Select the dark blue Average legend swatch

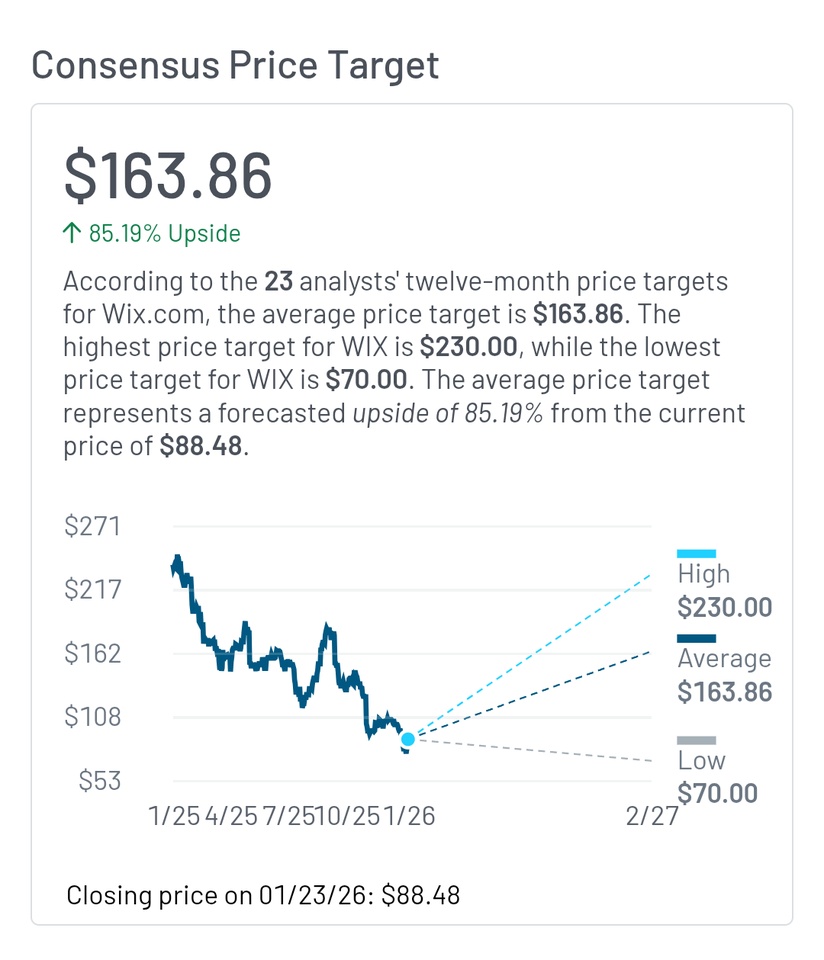(696, 638)
